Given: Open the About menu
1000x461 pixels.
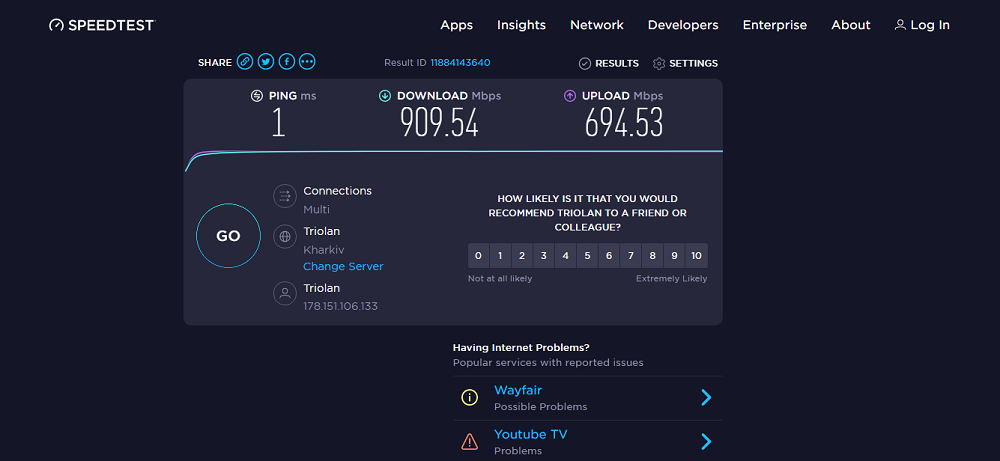Looking at the screenshot, I should coord(851,25).
